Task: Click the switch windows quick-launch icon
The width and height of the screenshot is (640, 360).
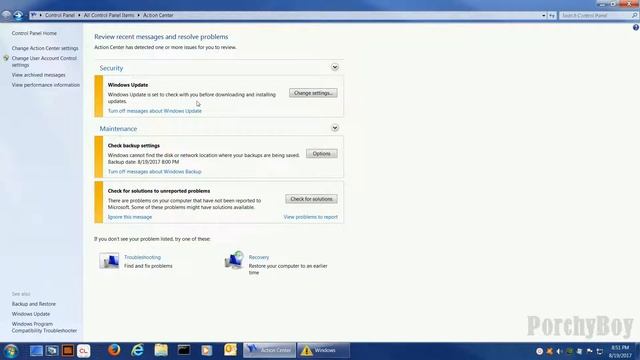Action: tap(52, 351)
